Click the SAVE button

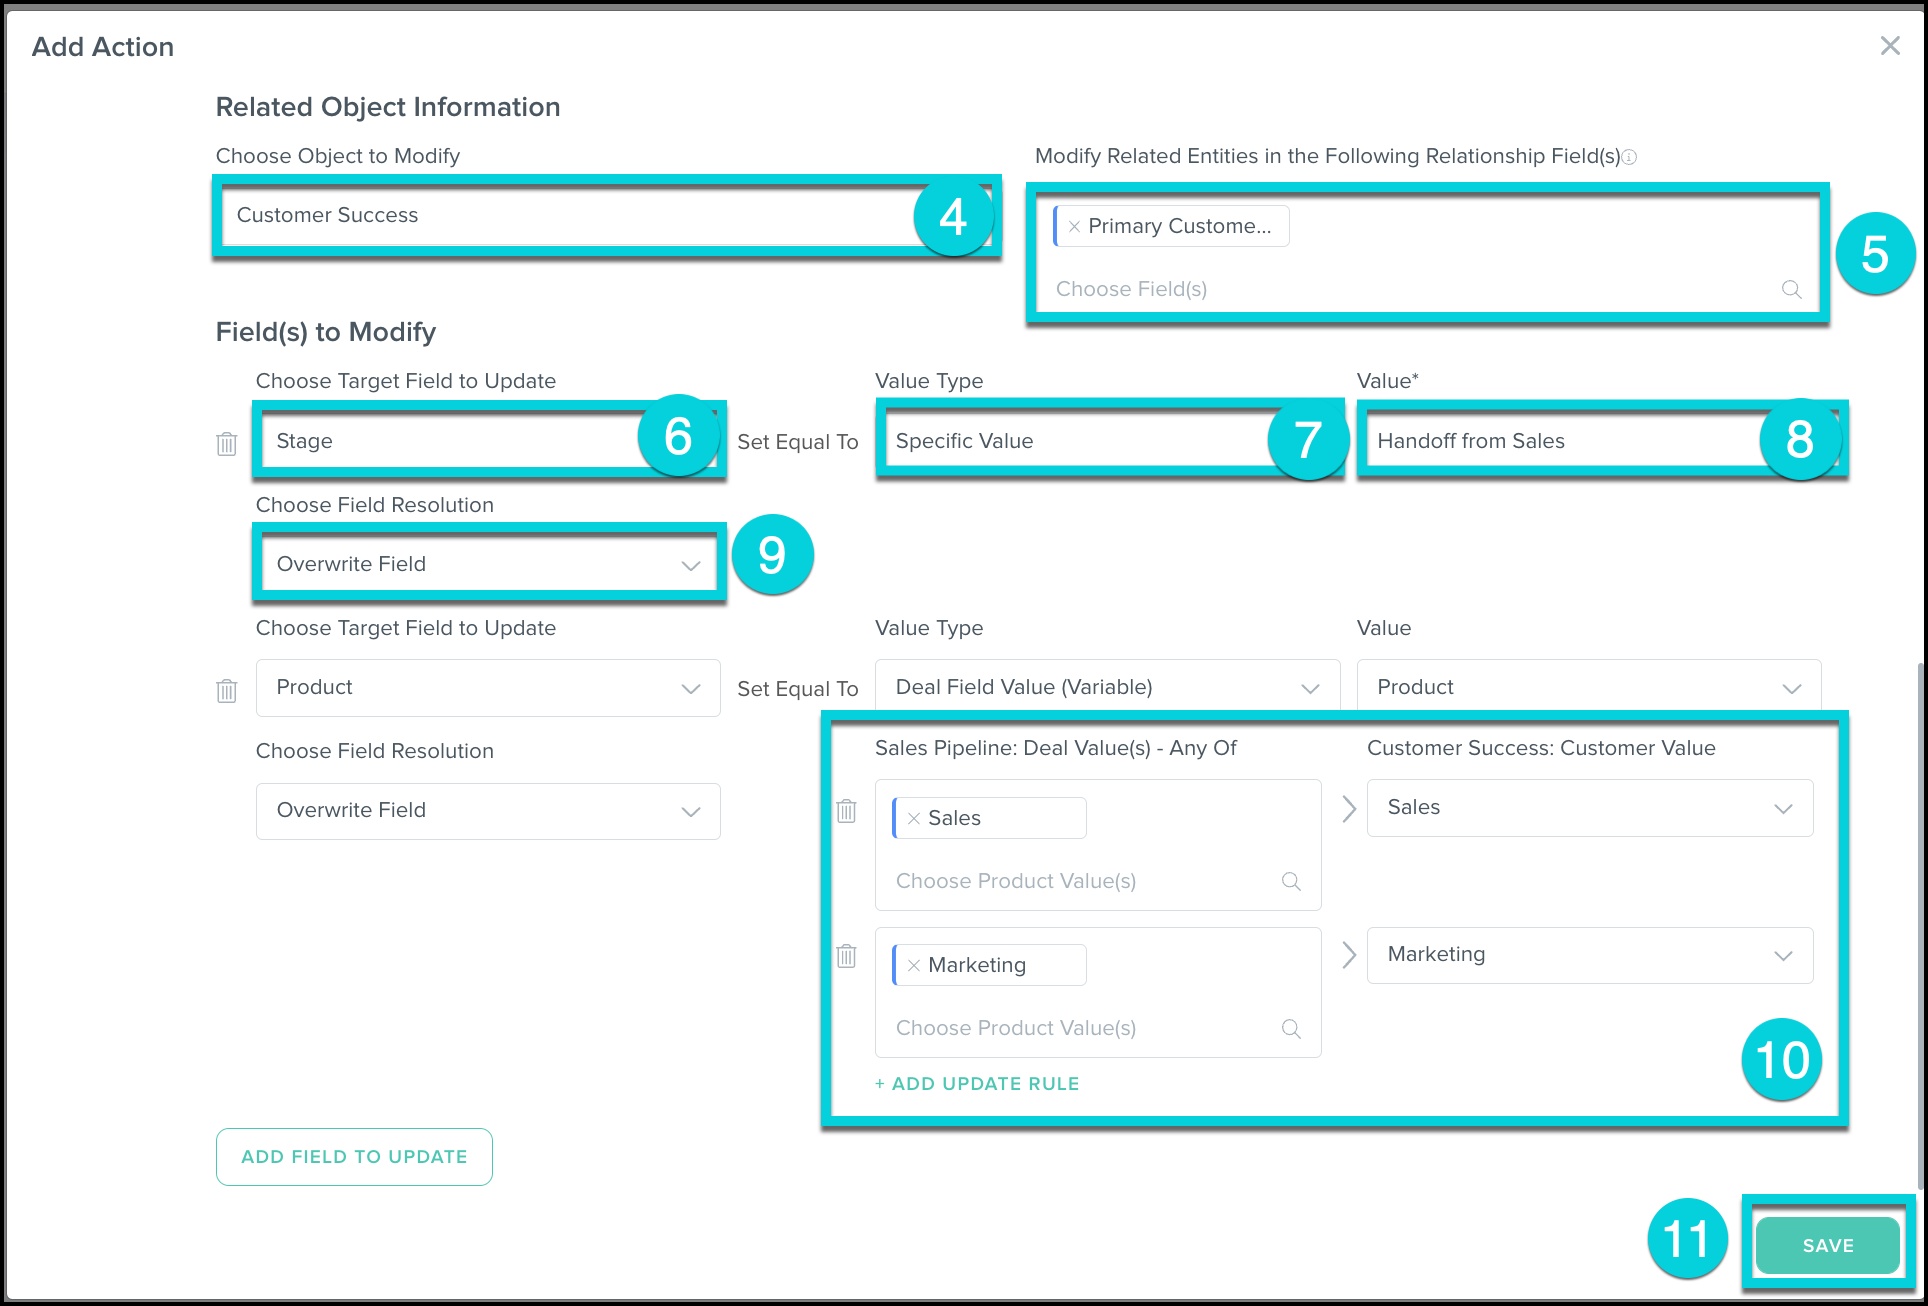click(x=1827, y=1245)
